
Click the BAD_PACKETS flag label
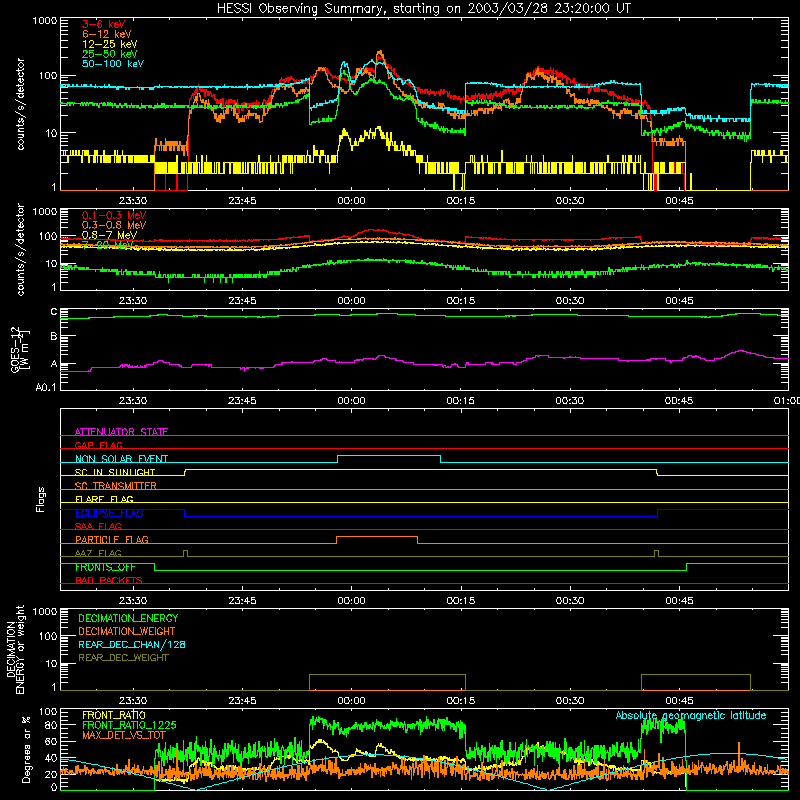pyautogui.click(x=109, y=580)
